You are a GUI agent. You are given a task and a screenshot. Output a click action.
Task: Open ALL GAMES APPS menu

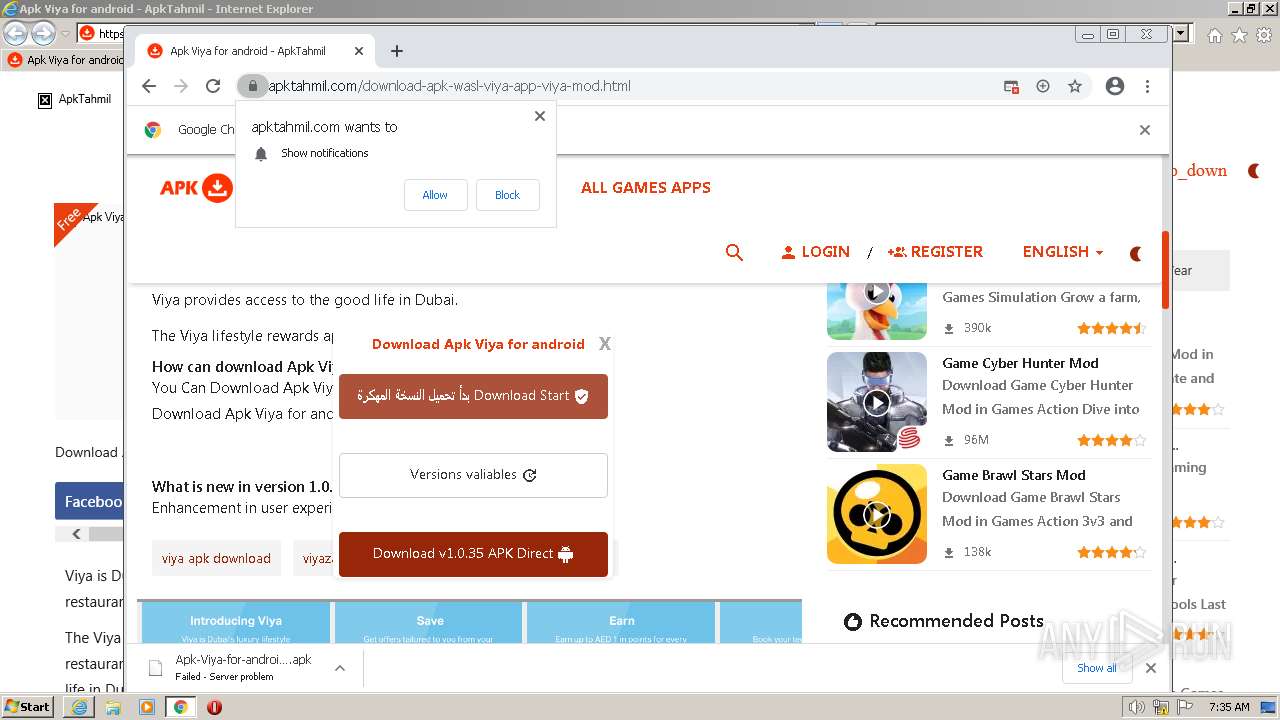coord(646,187)
